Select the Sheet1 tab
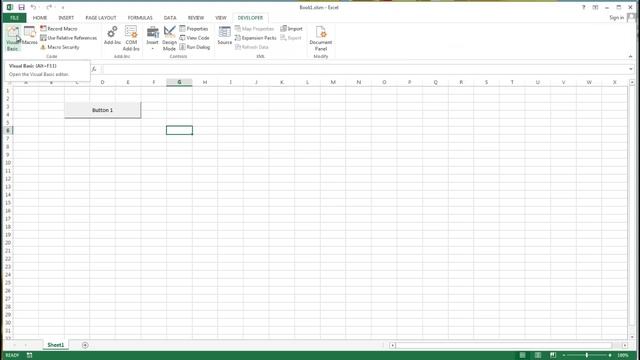Viewport: 640px width, 360px height. (x=56, y=345)
